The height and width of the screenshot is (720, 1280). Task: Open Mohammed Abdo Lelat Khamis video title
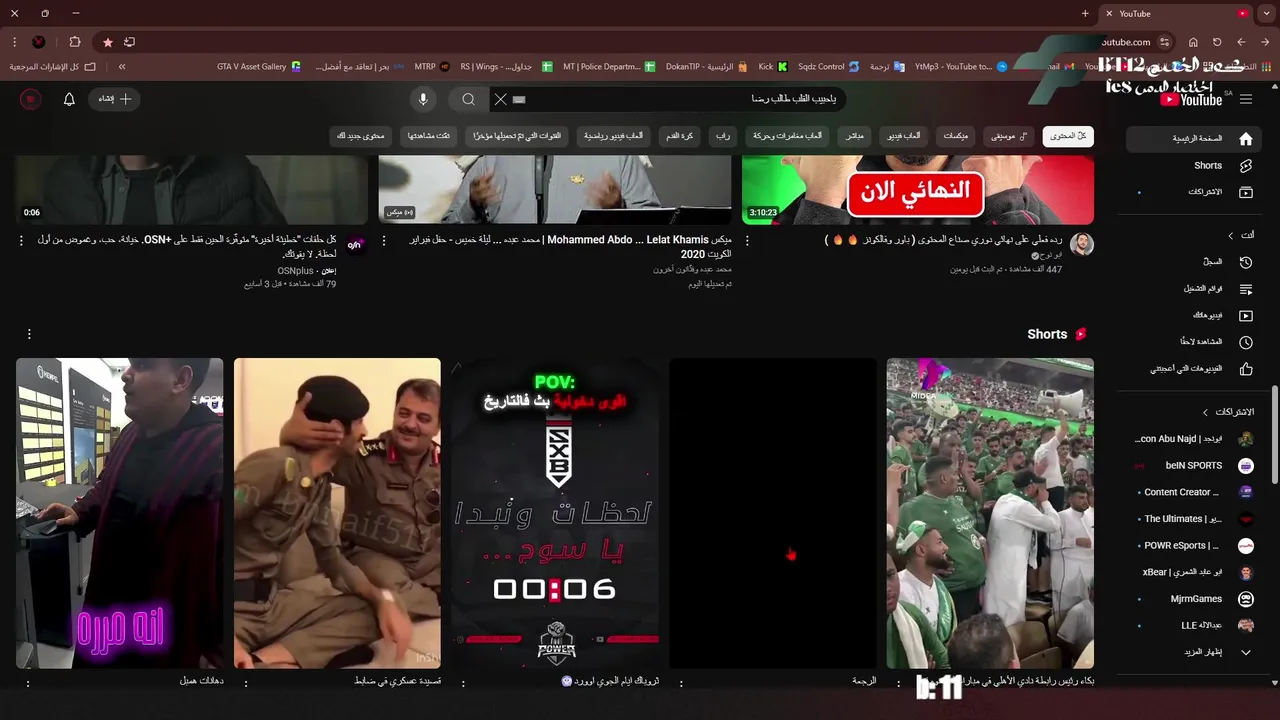(x=570, y=247)
